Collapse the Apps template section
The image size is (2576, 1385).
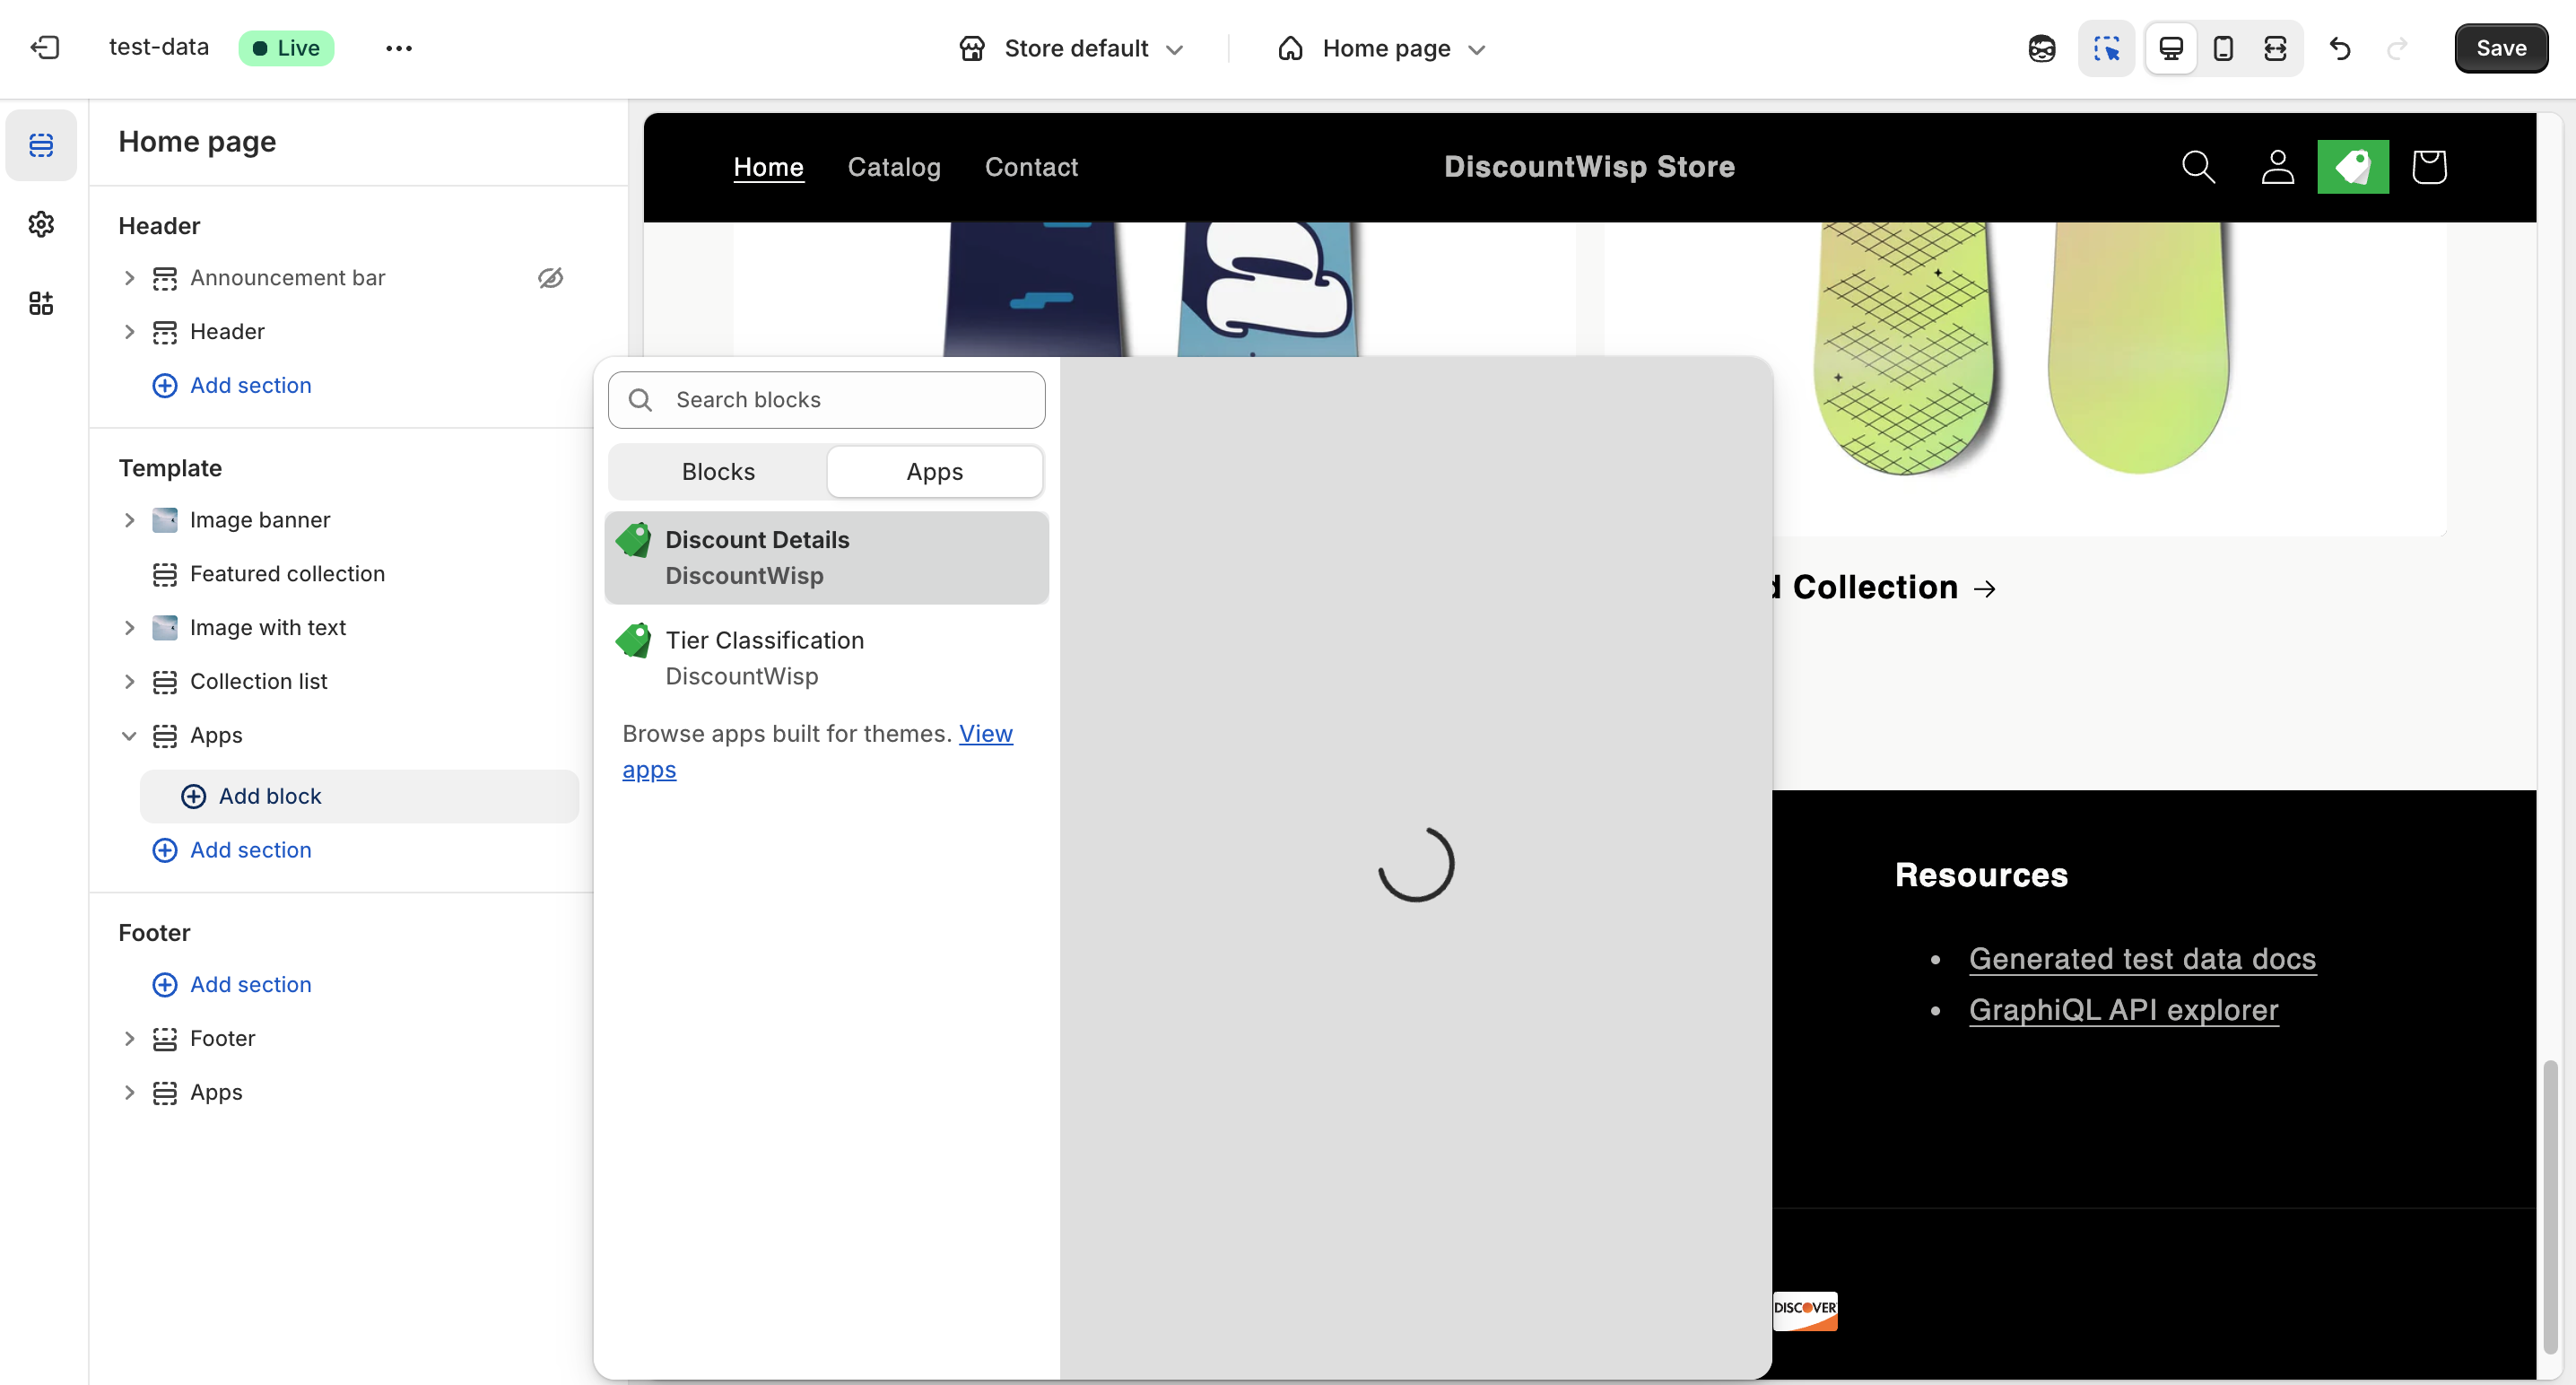pyautogui.click(x=129, y=735)
